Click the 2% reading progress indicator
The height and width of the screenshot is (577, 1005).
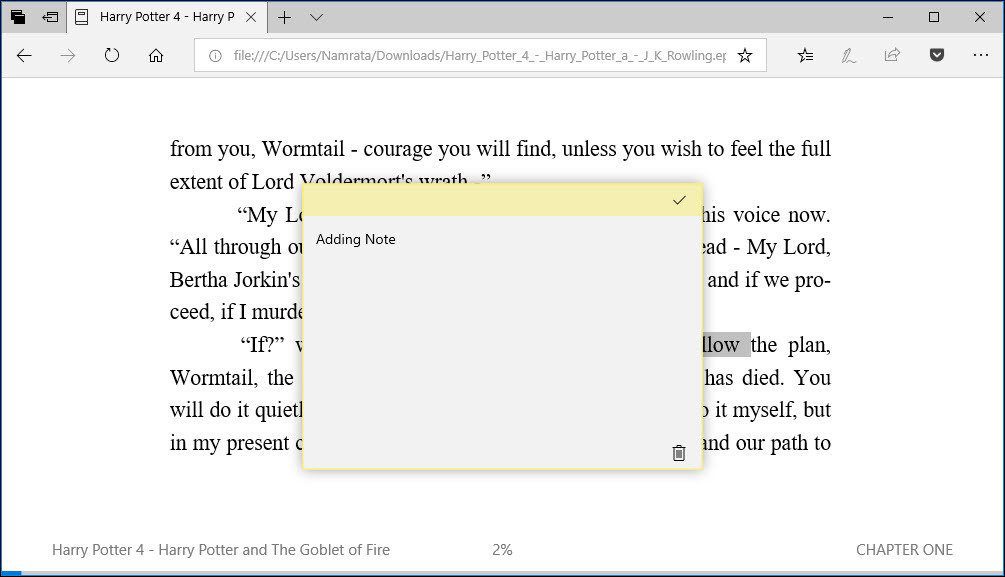coord(502,549)
